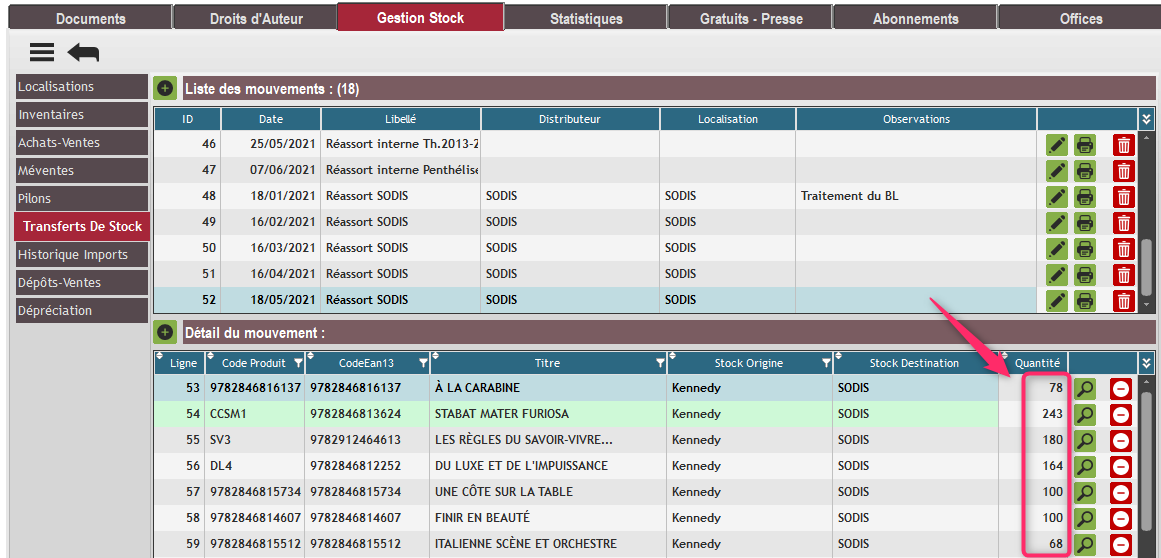Expand the detail table column chooser
1161x558 pixels.
(x=1147, y=363)
